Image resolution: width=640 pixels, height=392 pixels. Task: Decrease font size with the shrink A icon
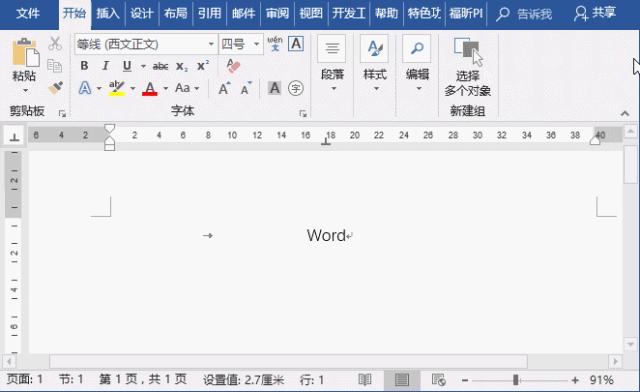point(246,88)
